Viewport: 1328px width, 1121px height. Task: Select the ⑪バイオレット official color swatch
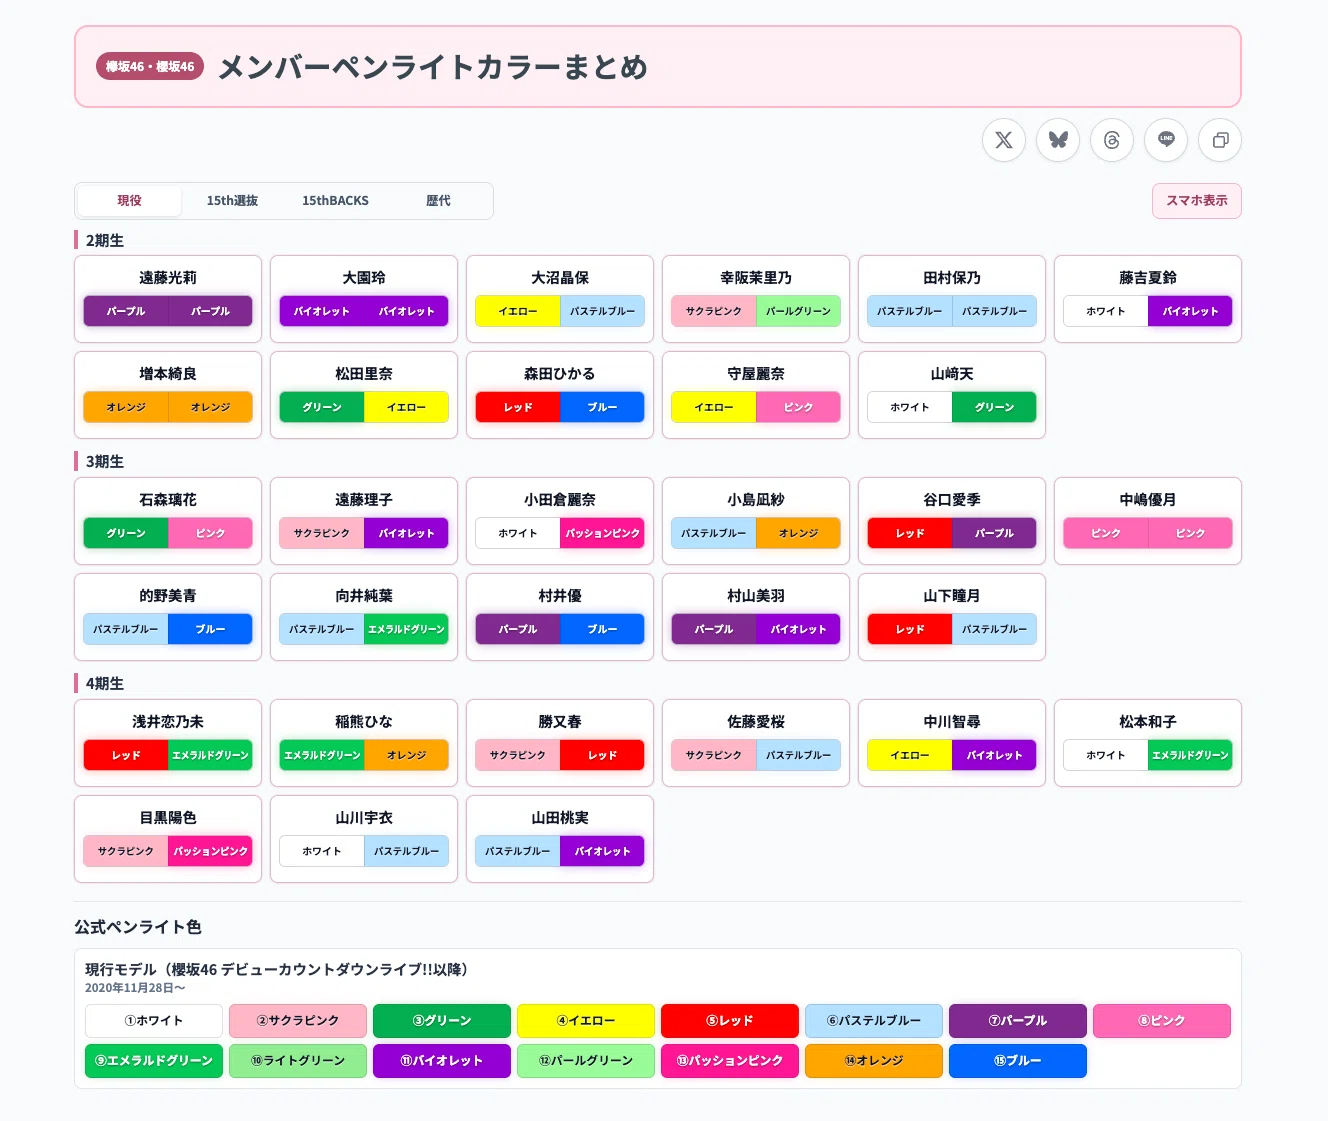click(x=442, y=1061)
